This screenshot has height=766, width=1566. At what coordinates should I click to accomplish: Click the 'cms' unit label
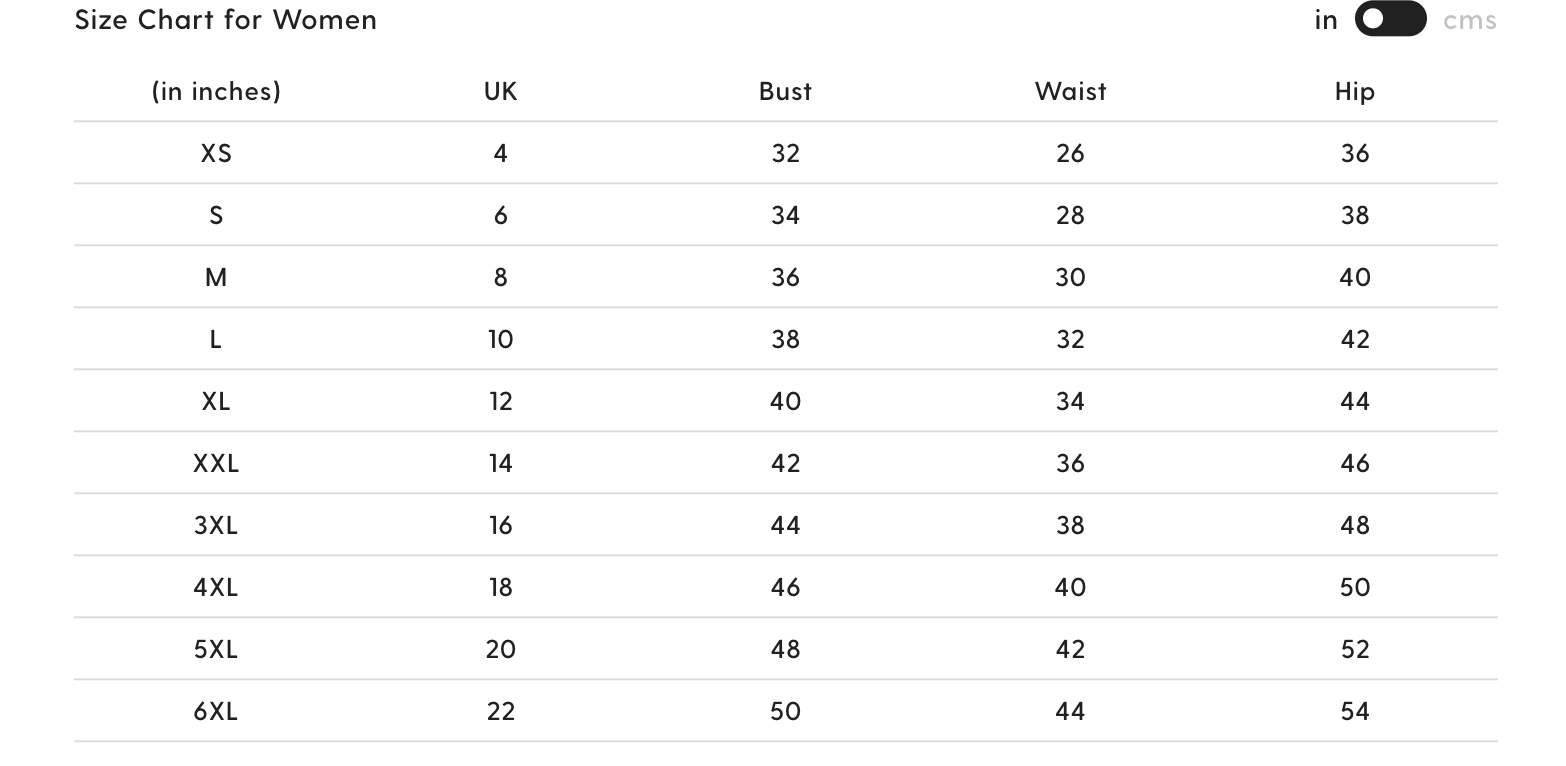point(1469,20)
